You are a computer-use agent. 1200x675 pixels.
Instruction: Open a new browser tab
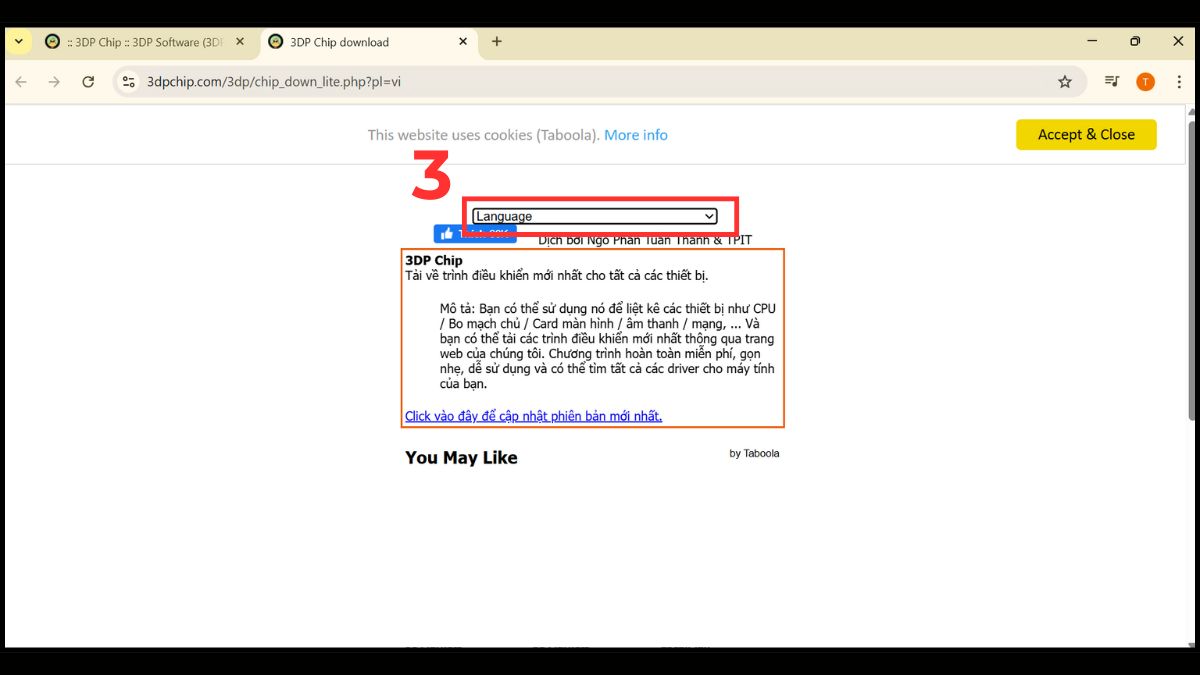point(497,42)
